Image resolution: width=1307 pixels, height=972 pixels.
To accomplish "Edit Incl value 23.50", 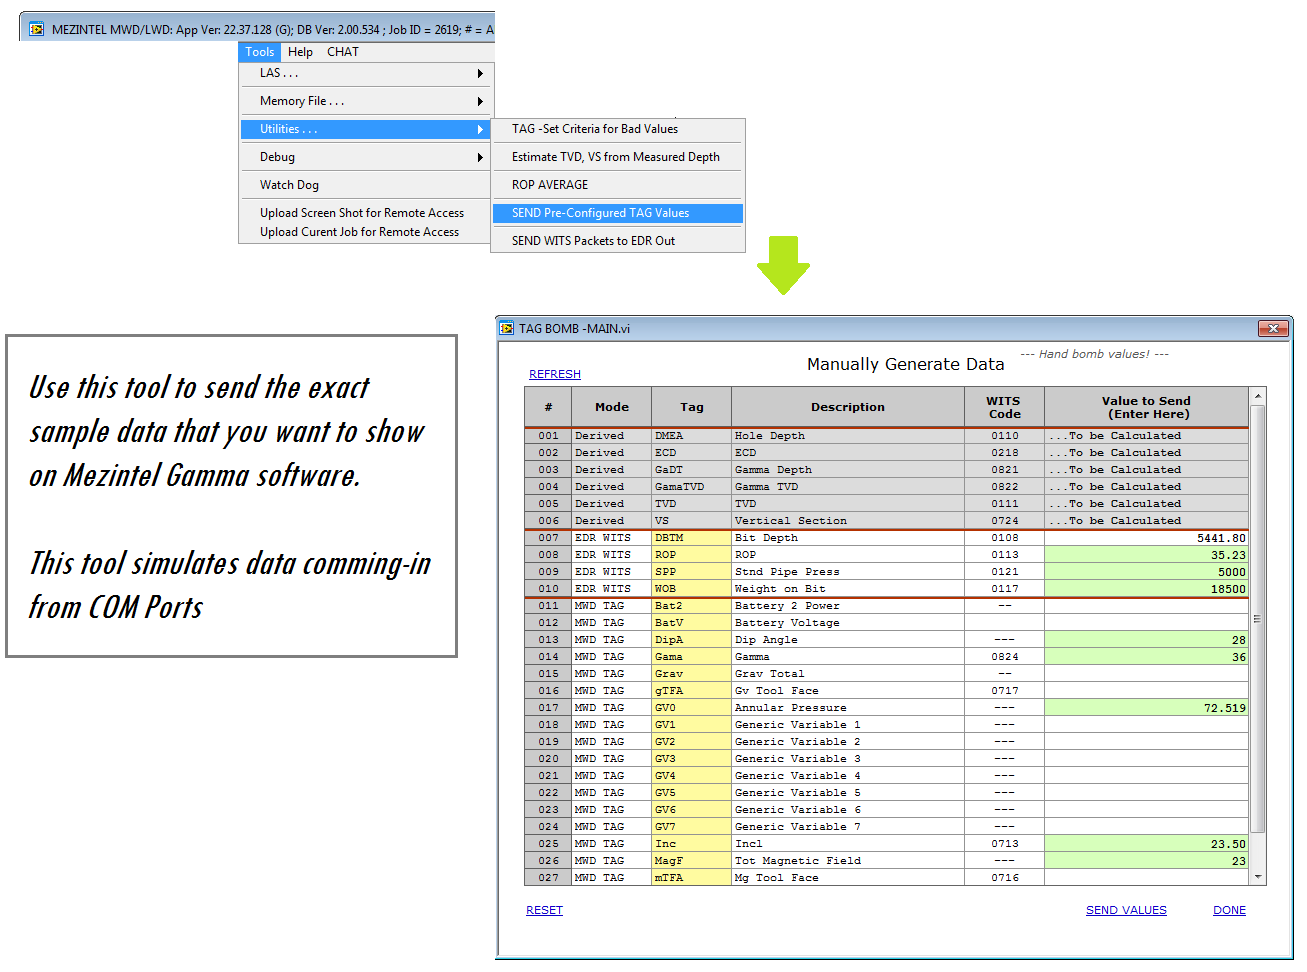I will (1146, 844).
